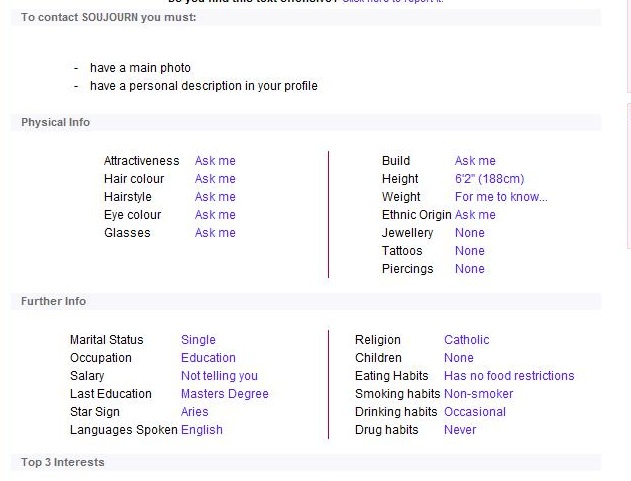The width and height of the screenshot is (631, 481).
Task: Select the Ethnic Origin "Ask me" link
Action: tap(475, 215)
